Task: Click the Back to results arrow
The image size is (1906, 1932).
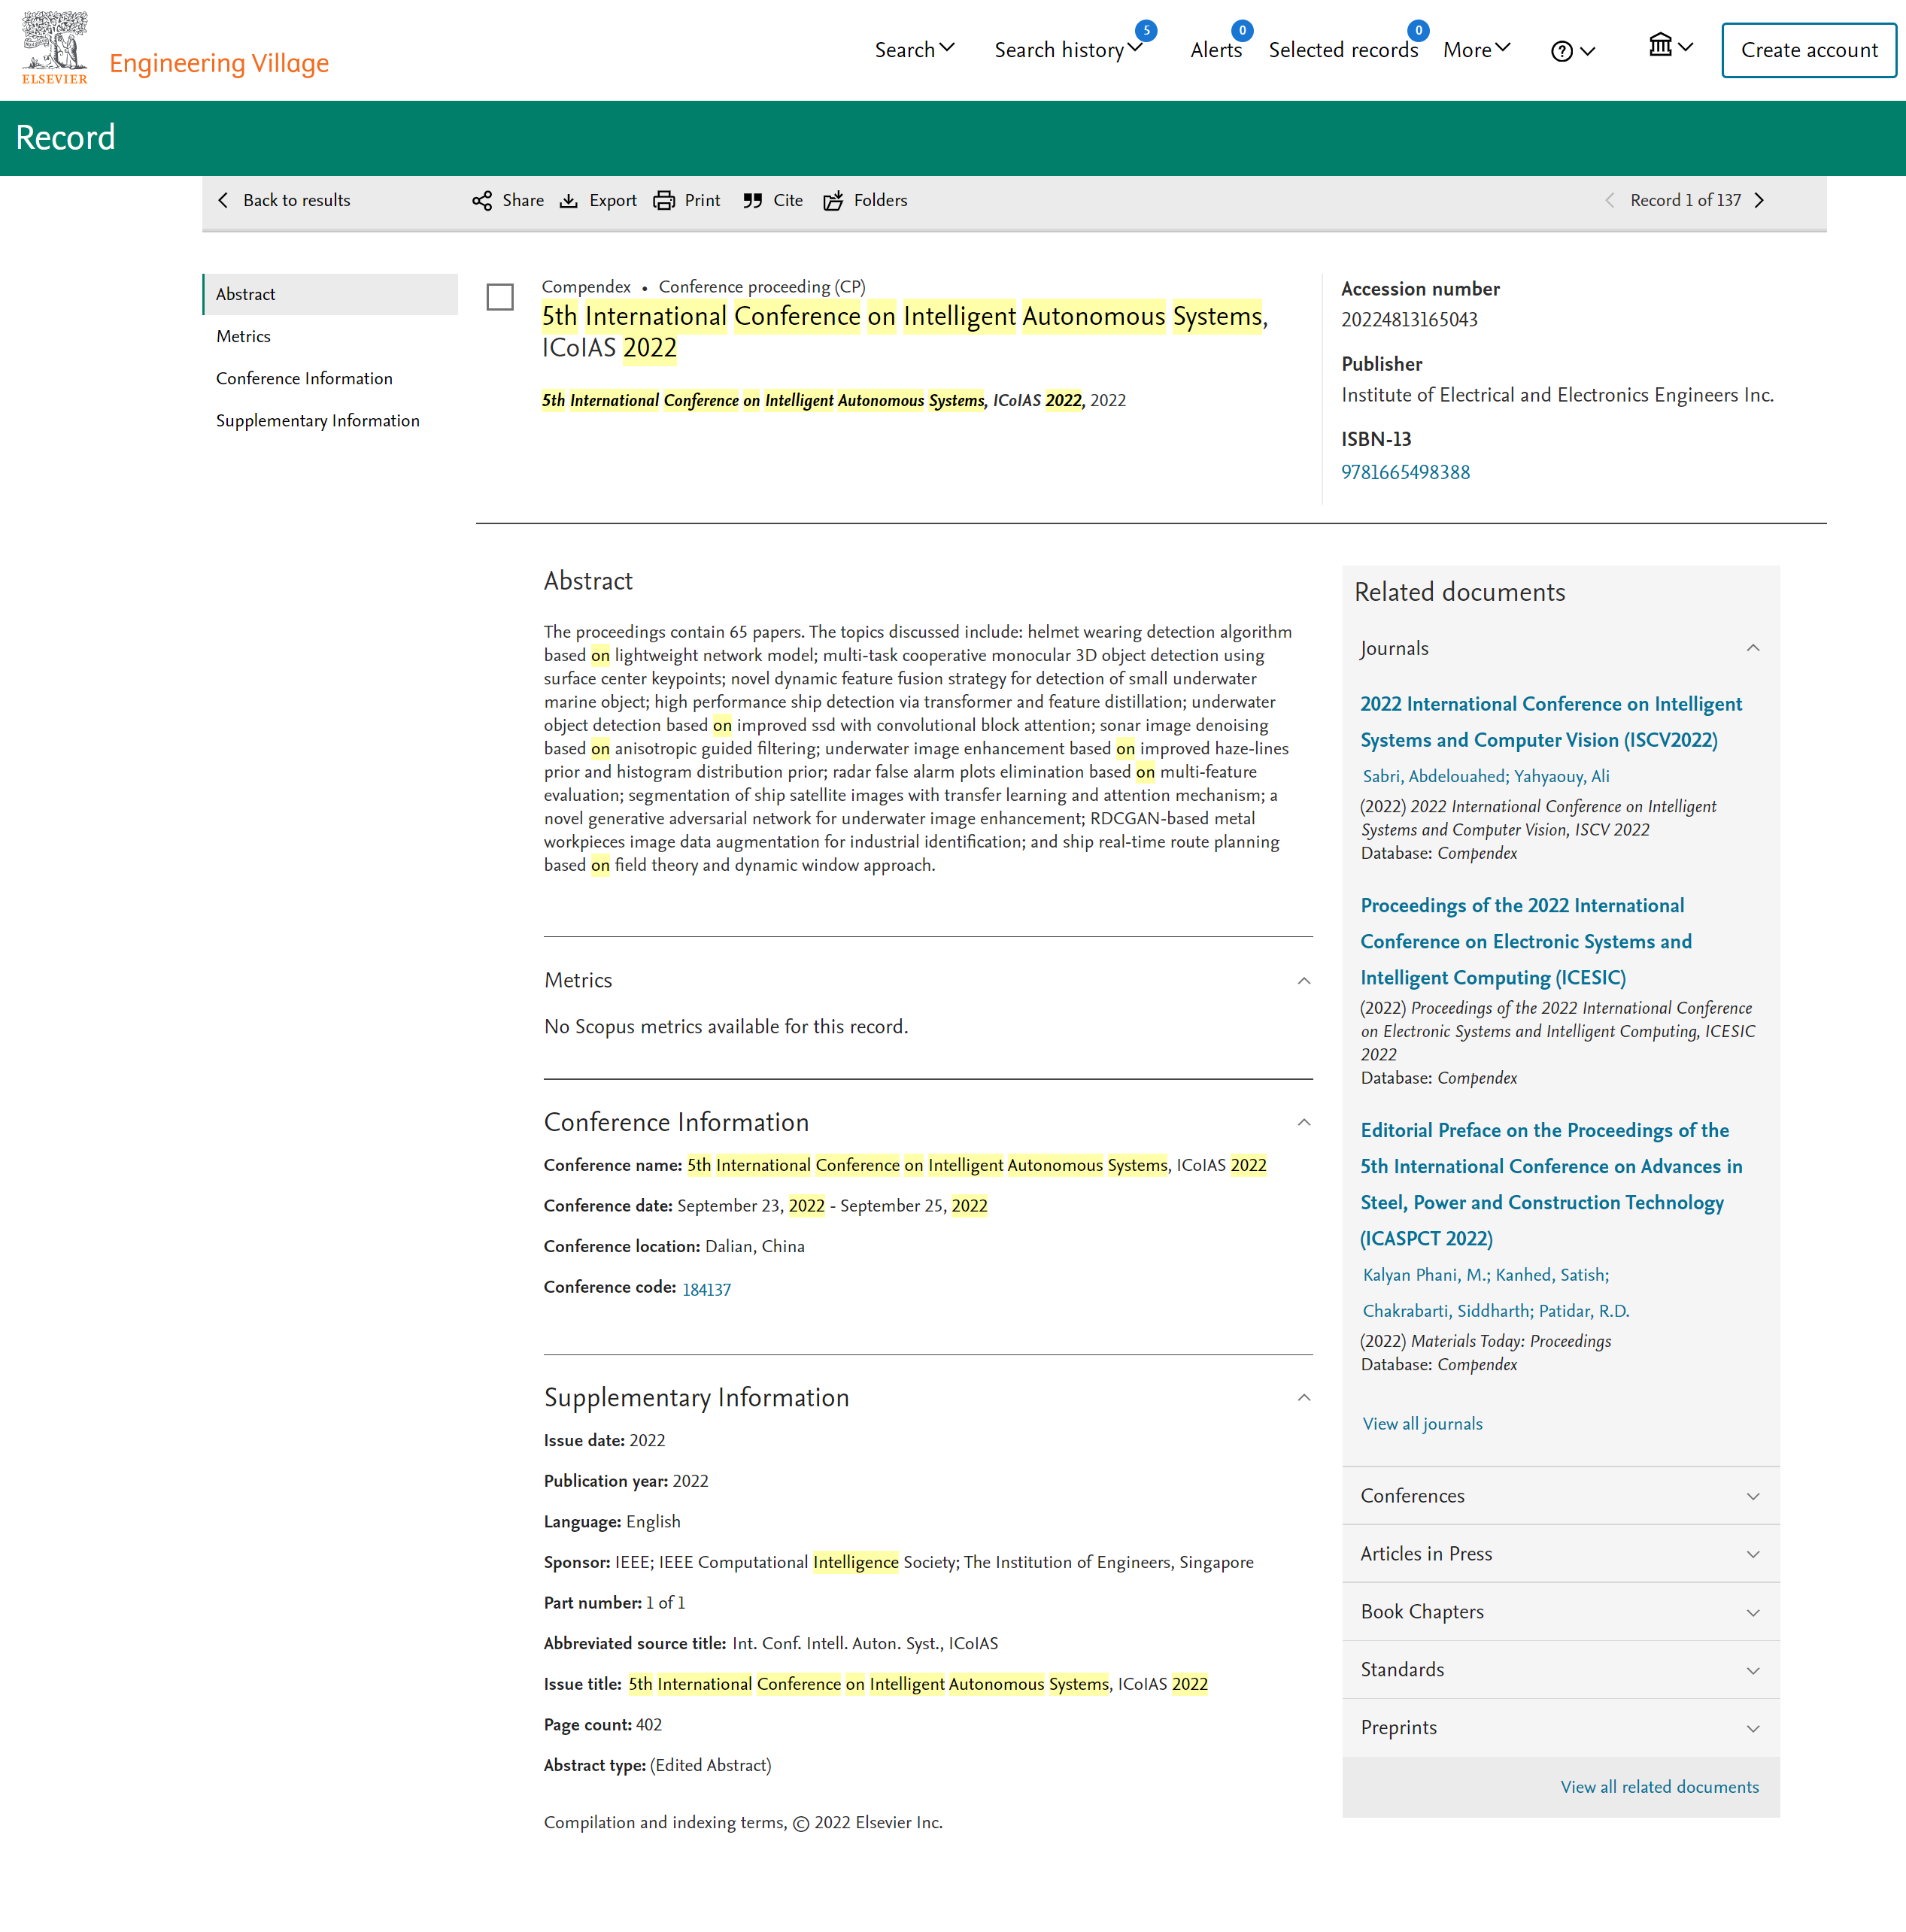Action: pos(223,200)
